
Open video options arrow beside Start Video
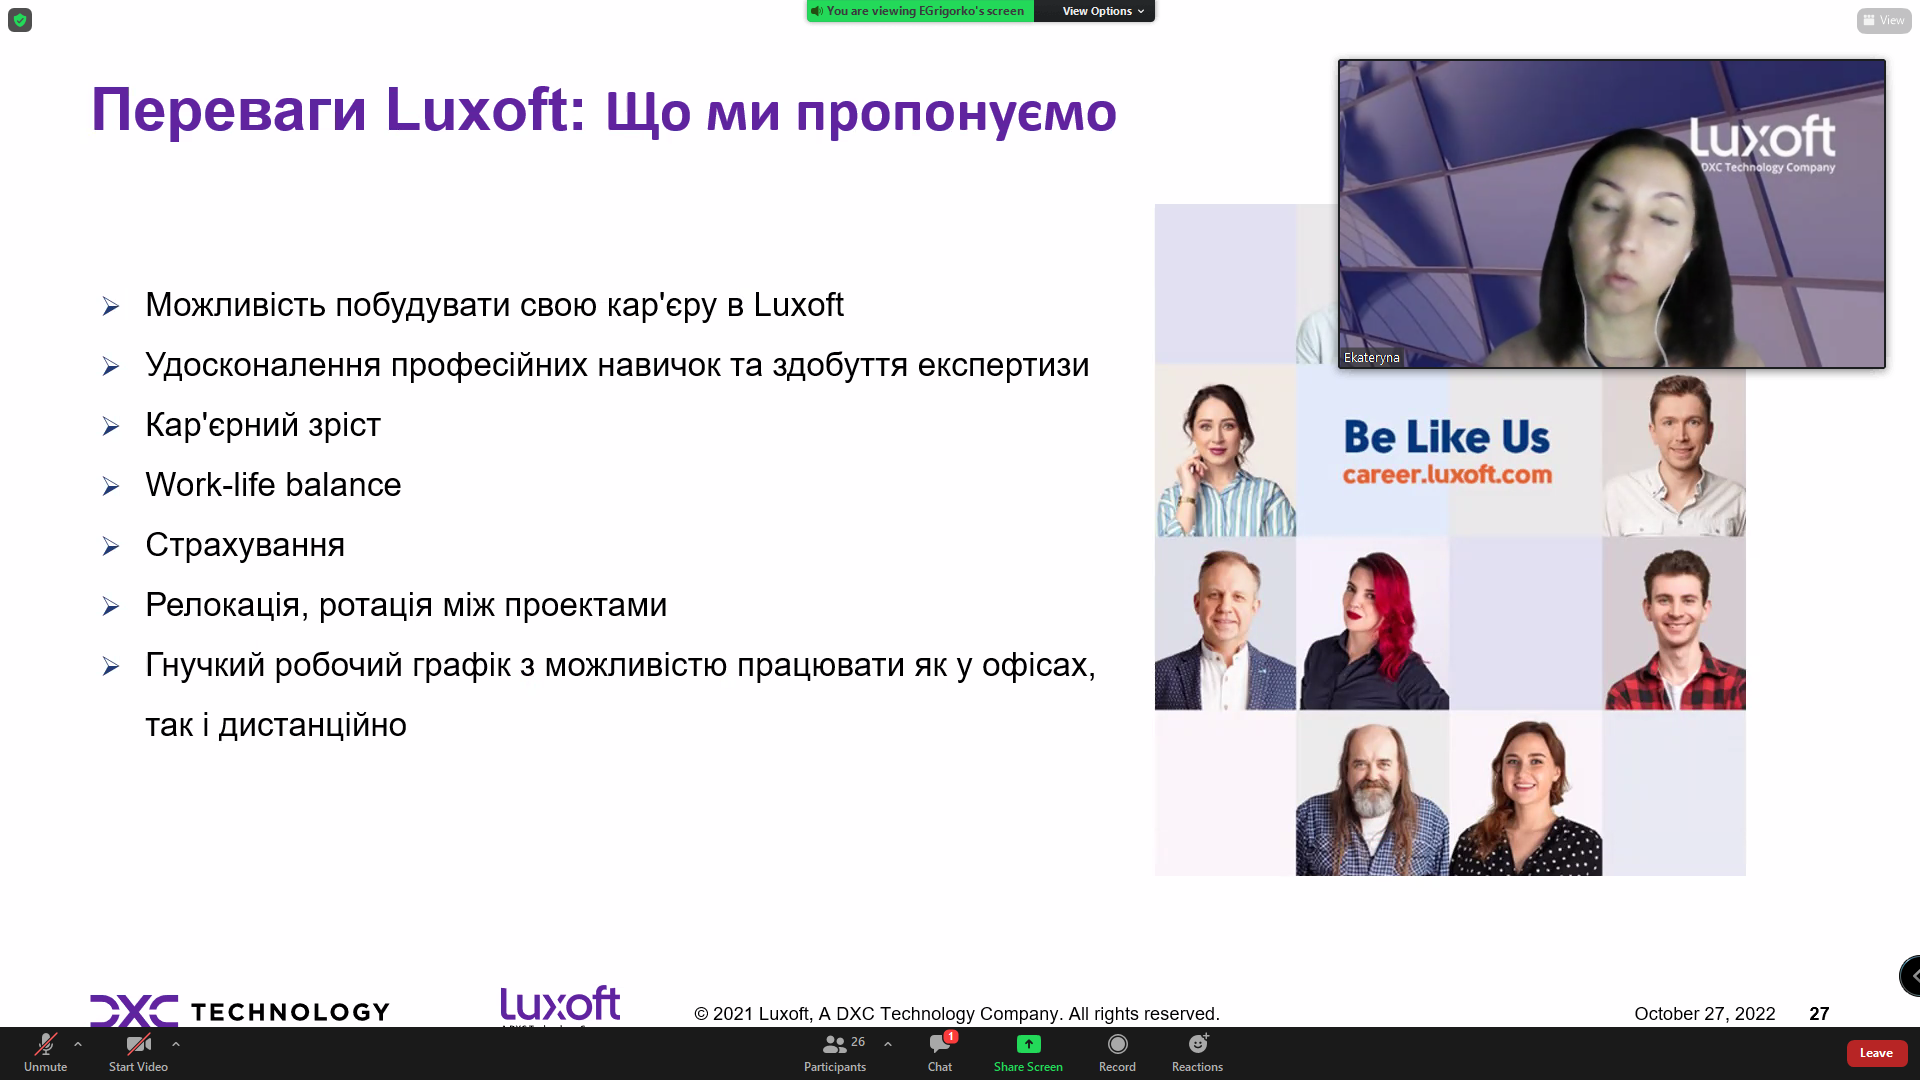pyautogui.click(x=176, y=1044)
